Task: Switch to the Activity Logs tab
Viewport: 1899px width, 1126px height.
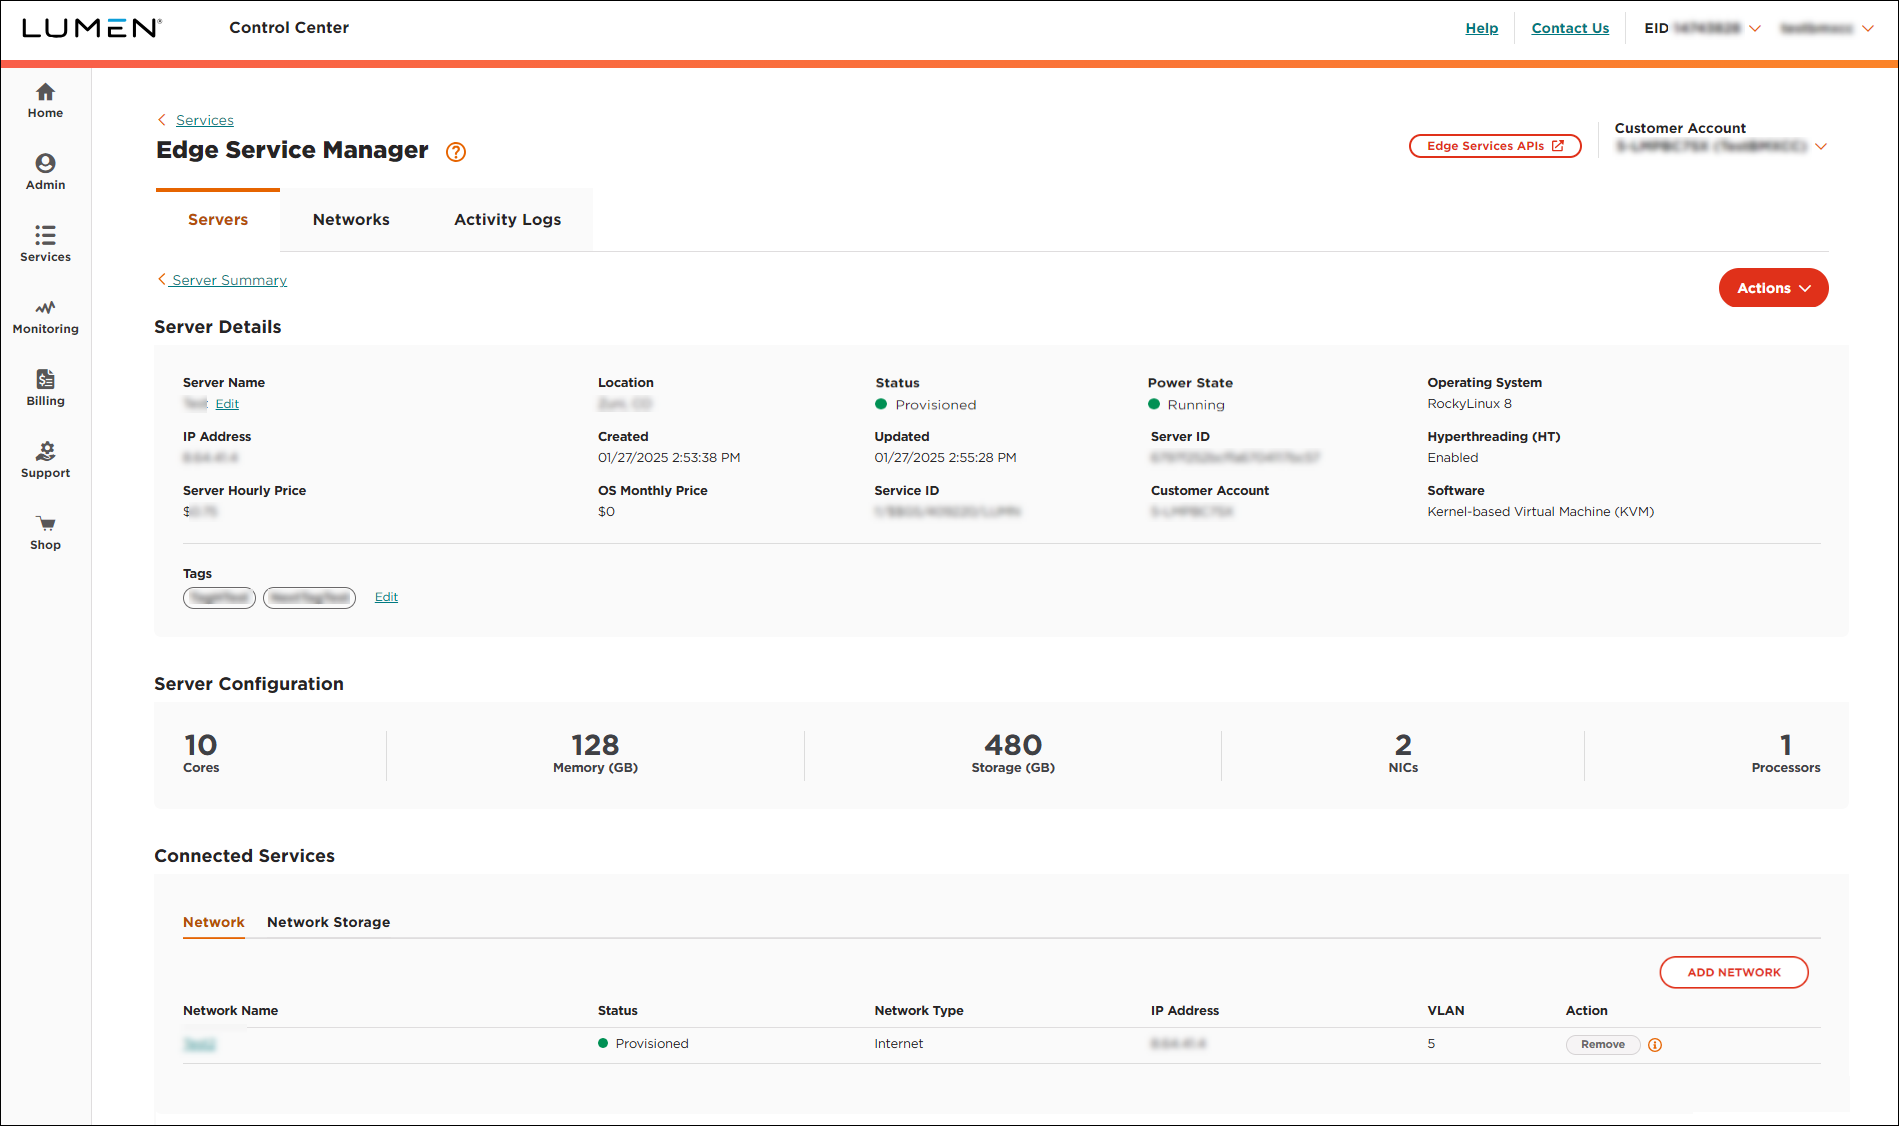Action: coord(507,220)
